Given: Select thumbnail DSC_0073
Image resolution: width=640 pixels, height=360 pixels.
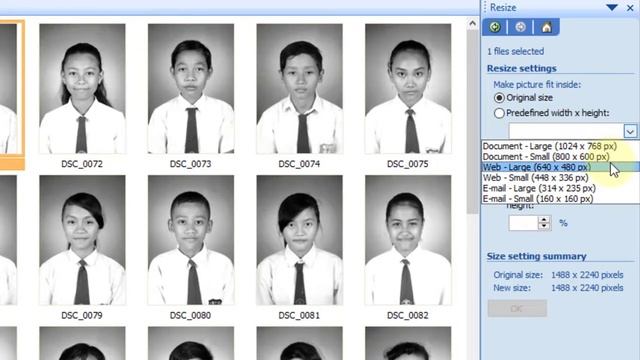Looking at the screenshot, I should (x=191, y=89).
